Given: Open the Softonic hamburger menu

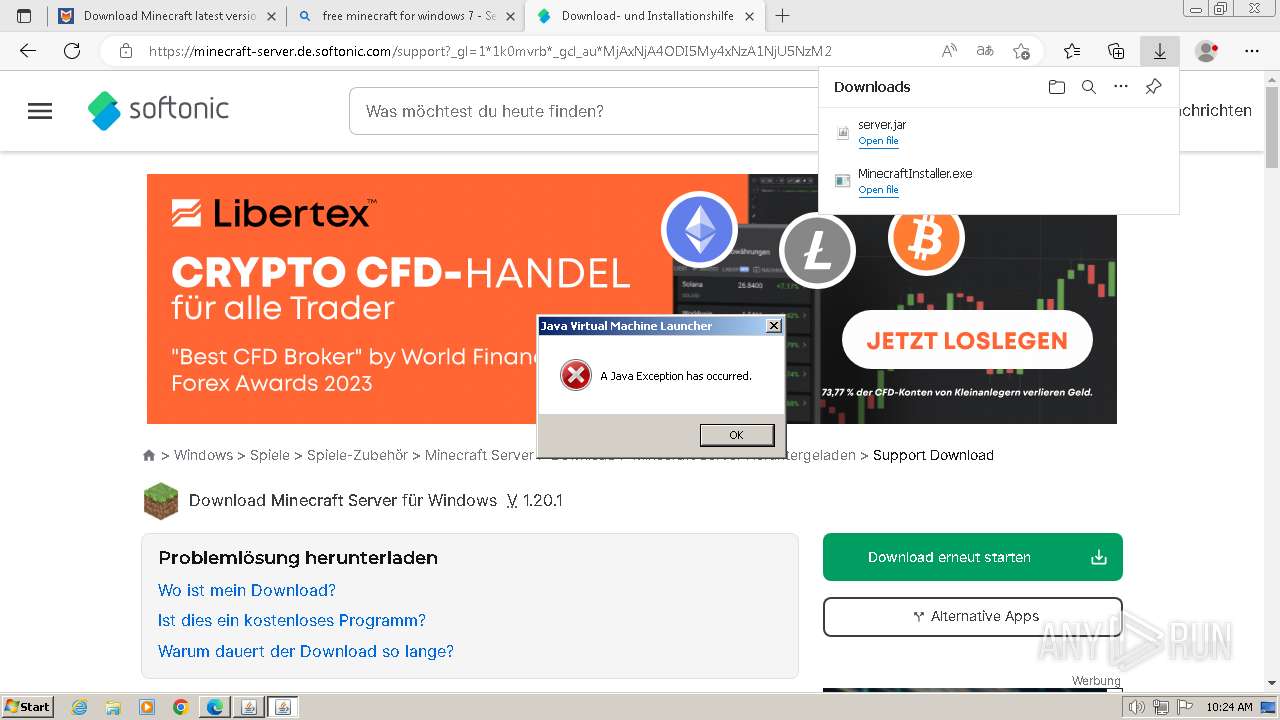Looking at the screenshot, I should click(40, 111).
